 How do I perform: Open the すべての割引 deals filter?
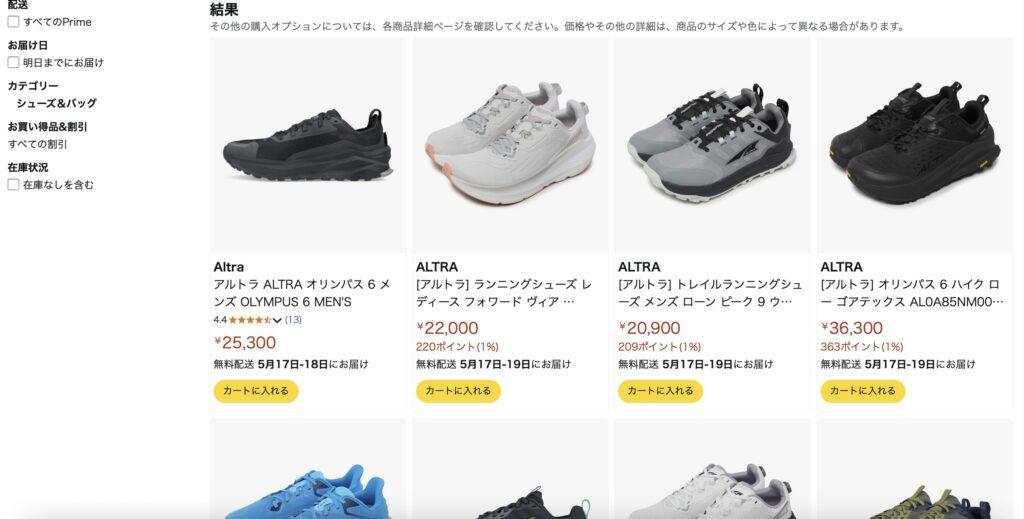coord(37,144)
